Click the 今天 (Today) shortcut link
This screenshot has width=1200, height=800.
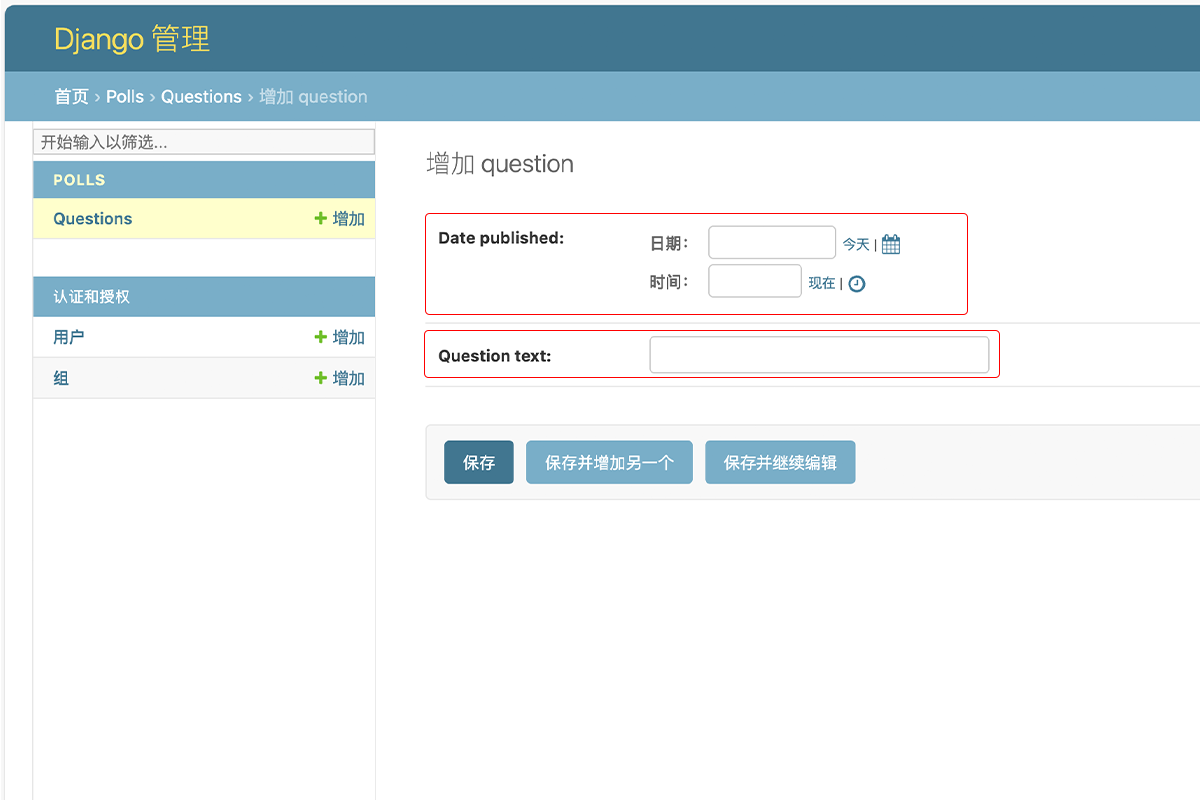coord(856,244)
